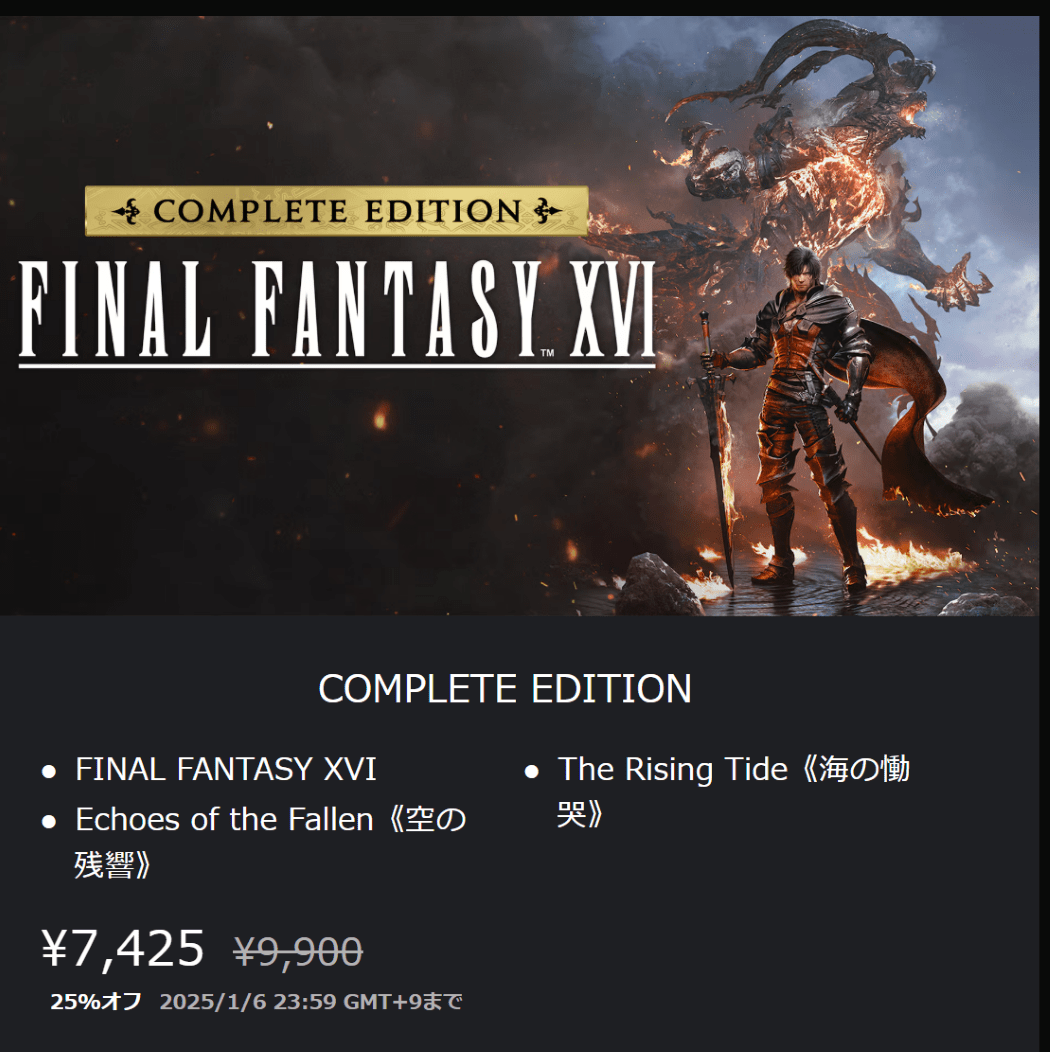The height and width of the screenshot is (1052, 1050).
Task: Click the left ornament on the gold banner
Action: pyautogui.click(x=127, y=212)
